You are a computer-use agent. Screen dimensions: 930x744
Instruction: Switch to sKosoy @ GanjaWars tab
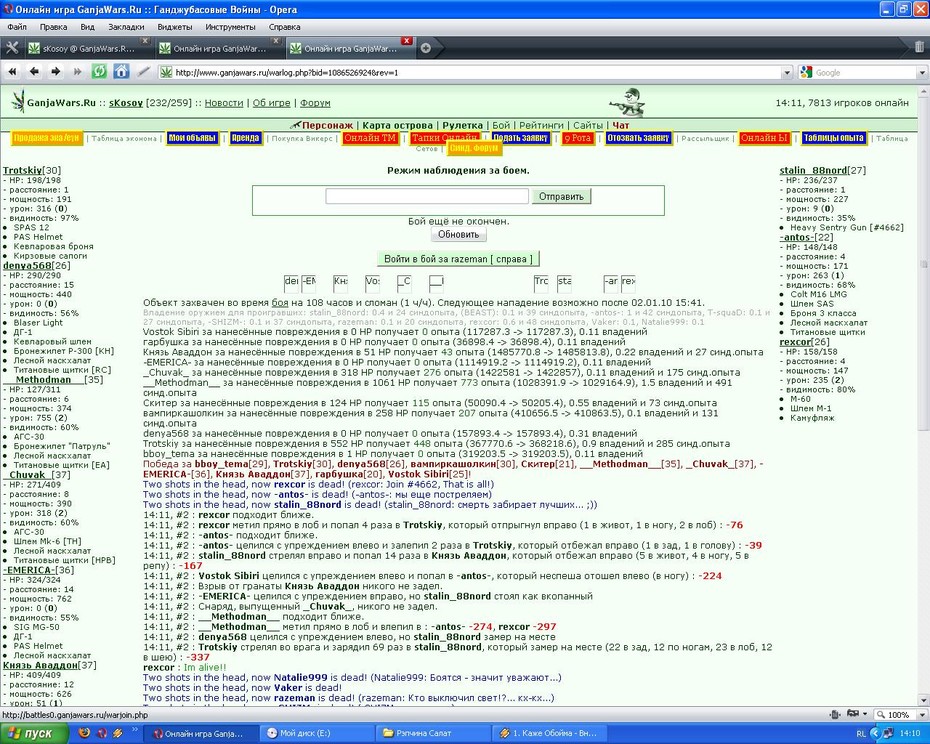click(87, 49)
